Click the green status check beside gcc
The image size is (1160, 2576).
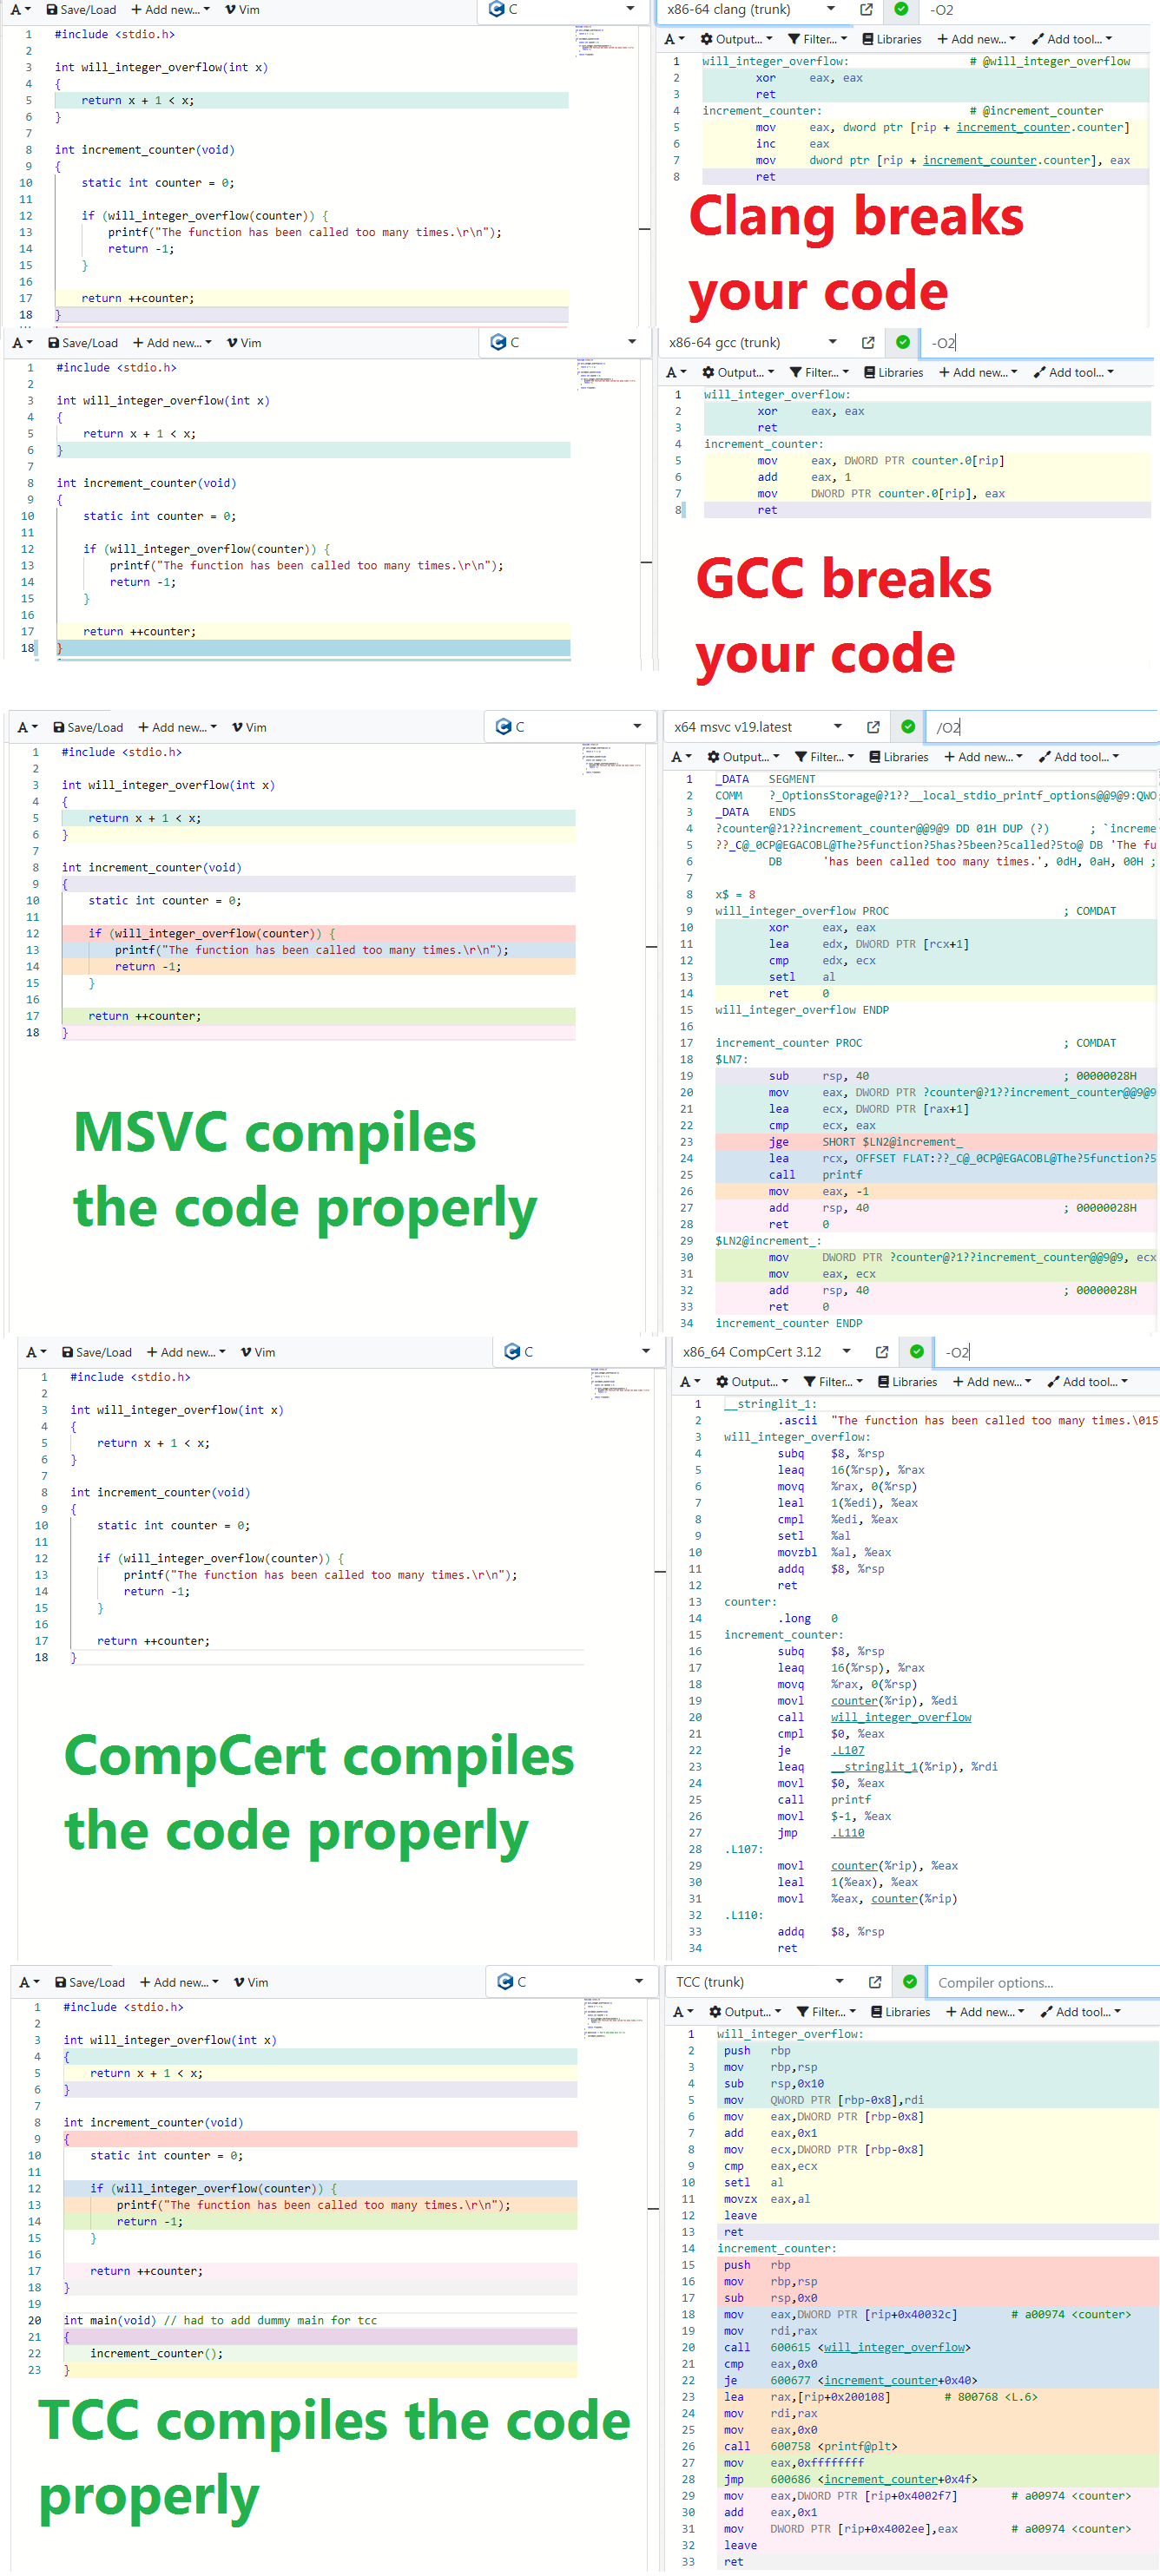click(903, 343)
